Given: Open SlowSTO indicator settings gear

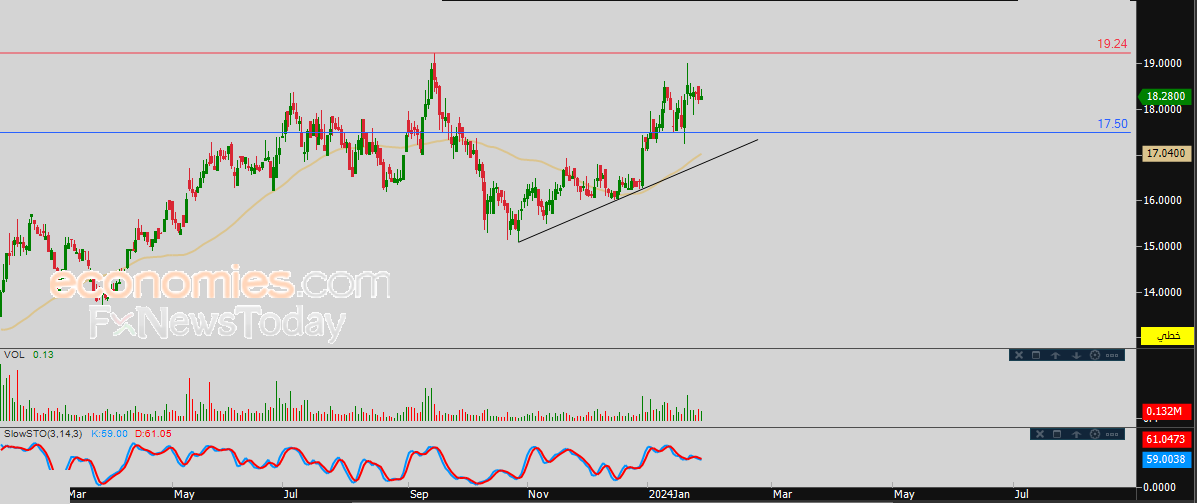Looking at the screenshot, I should 1095,434.
